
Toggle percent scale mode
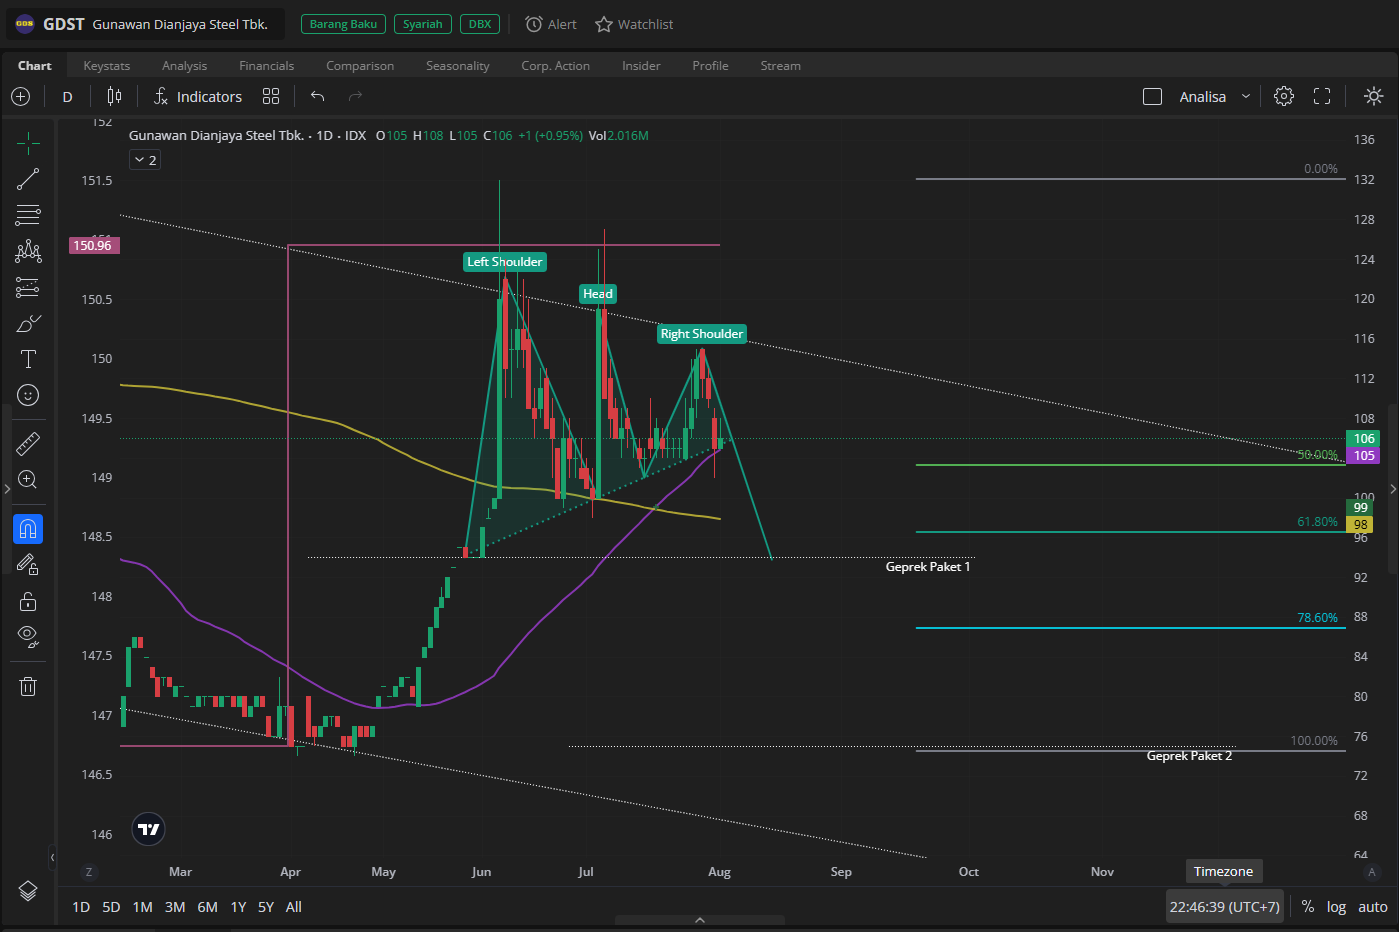click(1308, 907)
